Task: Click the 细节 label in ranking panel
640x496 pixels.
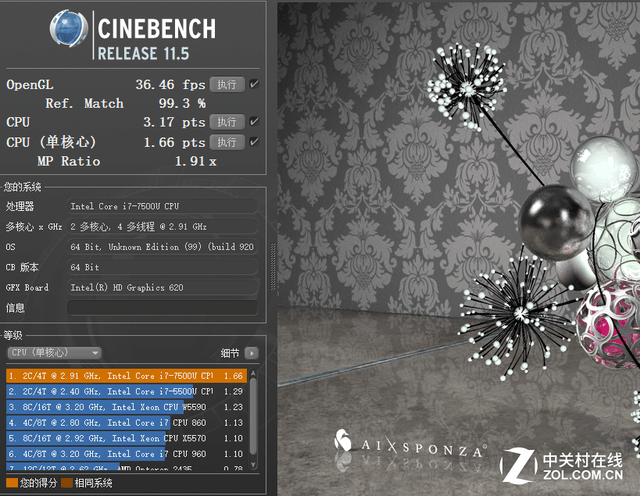Action: (x=230, y=353)
